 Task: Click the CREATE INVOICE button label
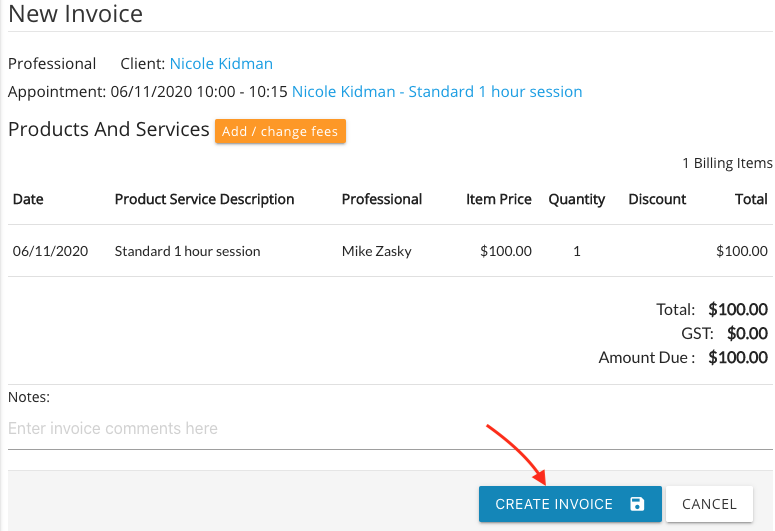pos(554,504)
